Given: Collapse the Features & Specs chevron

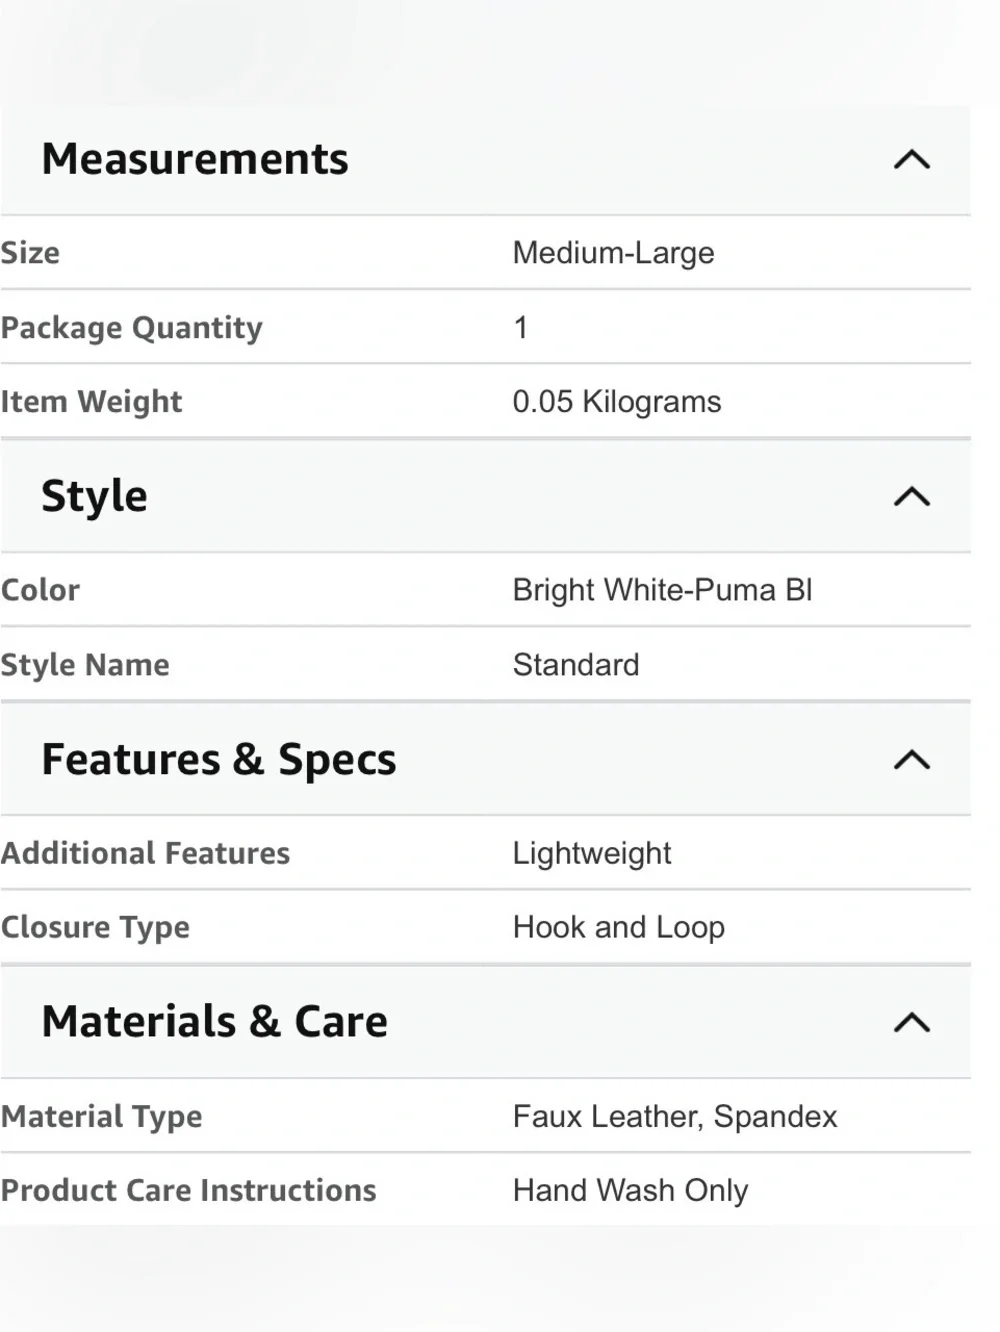Looking at the screenshot, I should tap(911, 760).
